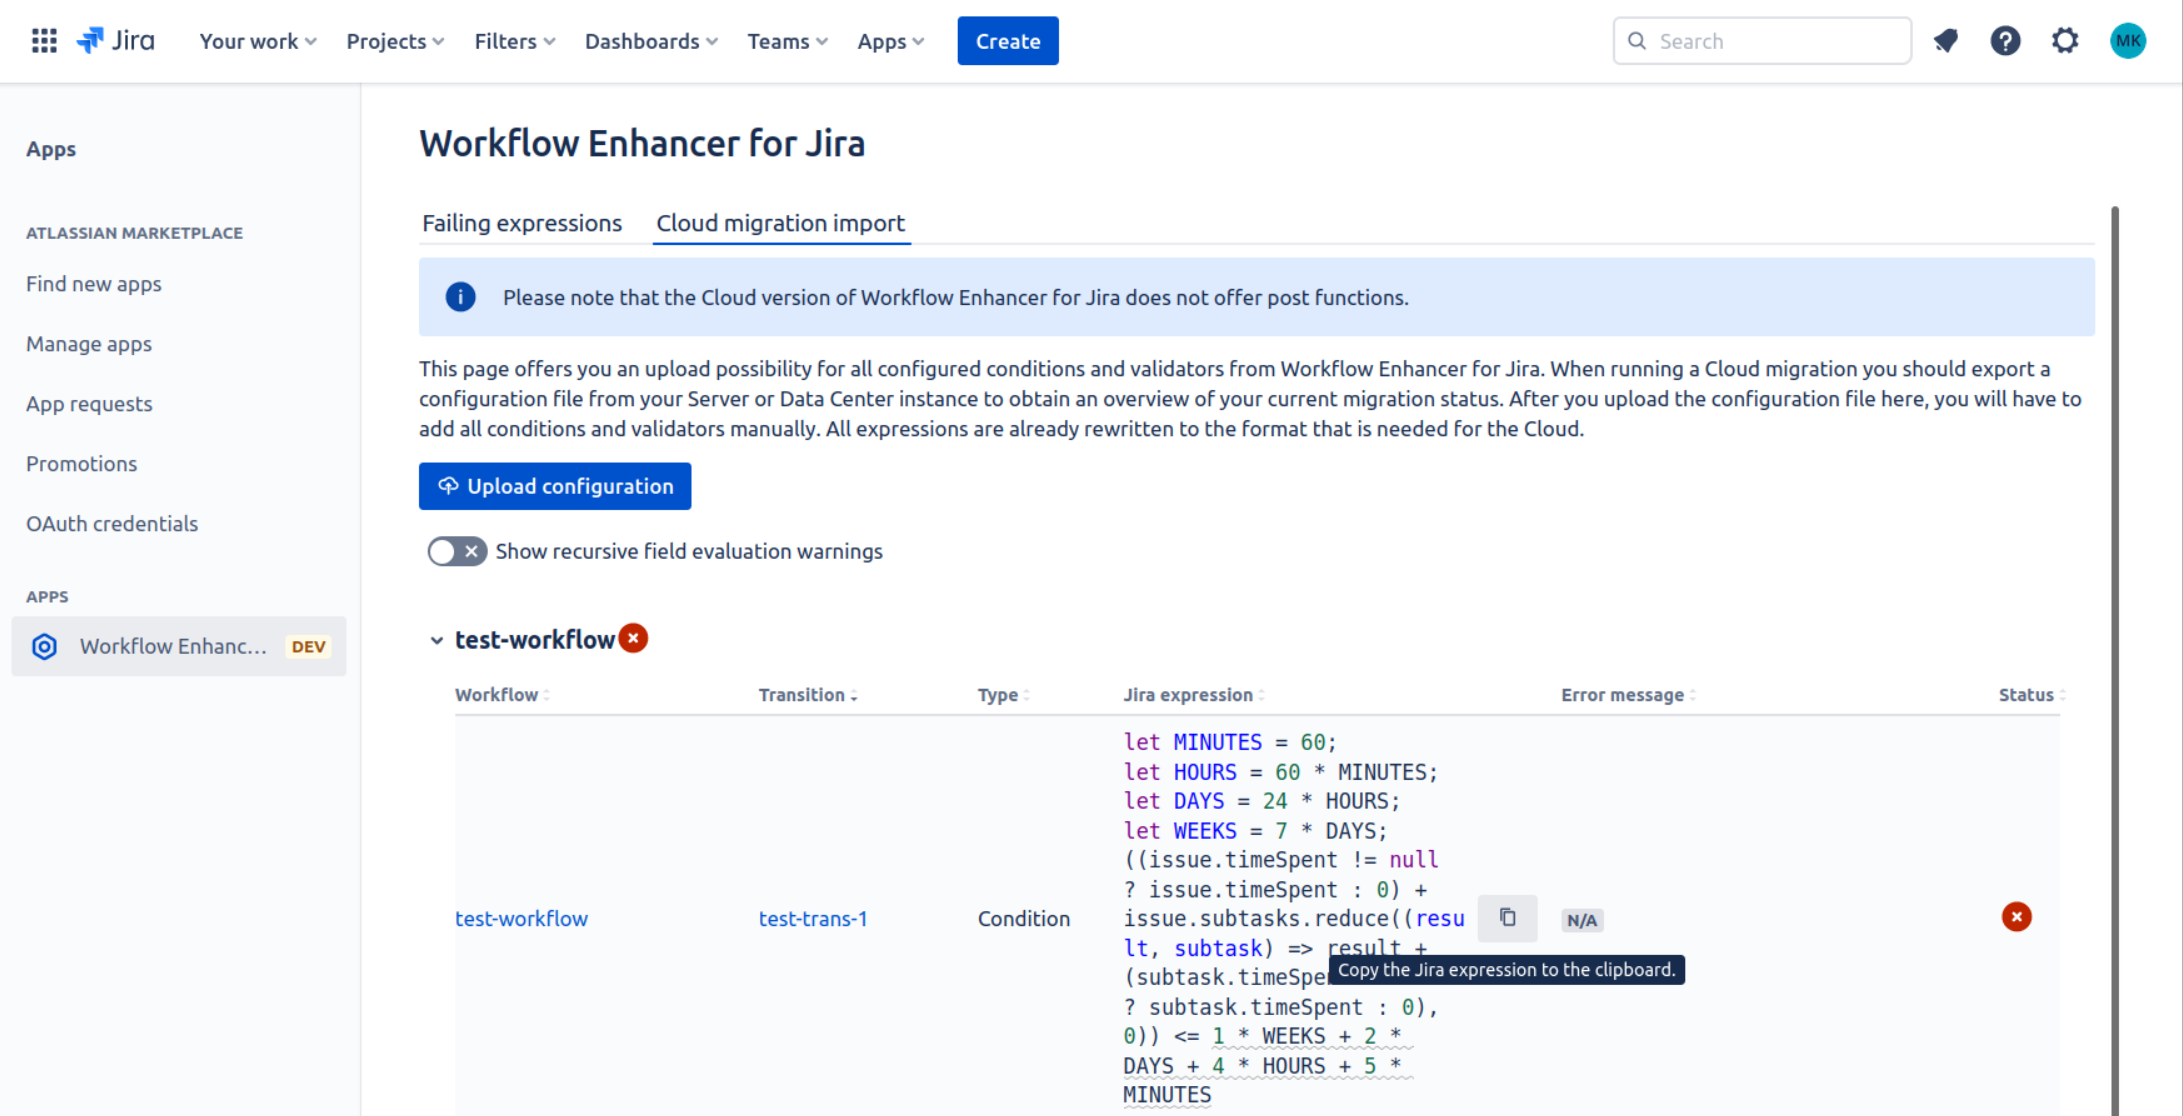Open the notifications bell icon
Viewport: 2183px width, 1116px height.
(x=1945, y=41)
